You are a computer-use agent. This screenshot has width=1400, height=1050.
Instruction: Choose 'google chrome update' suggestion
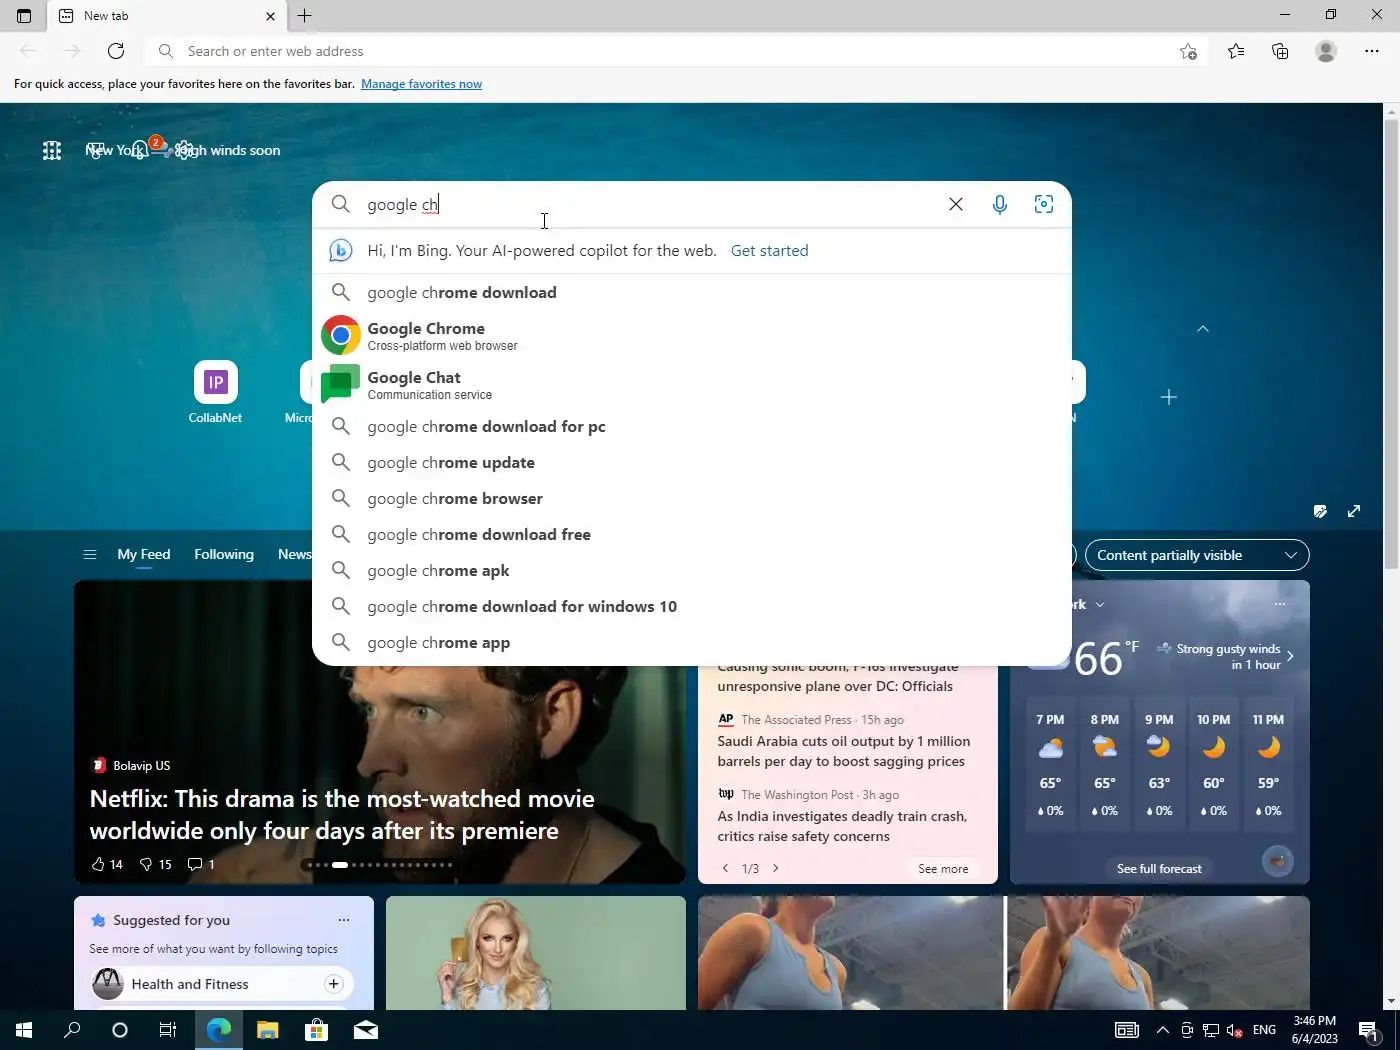[691, 462]
